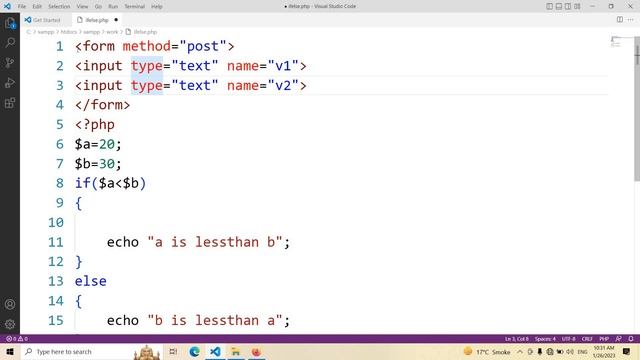Screen dimensions: 640x360
Task: Switch to the ifelse.php tab
Action: [96, 20]
